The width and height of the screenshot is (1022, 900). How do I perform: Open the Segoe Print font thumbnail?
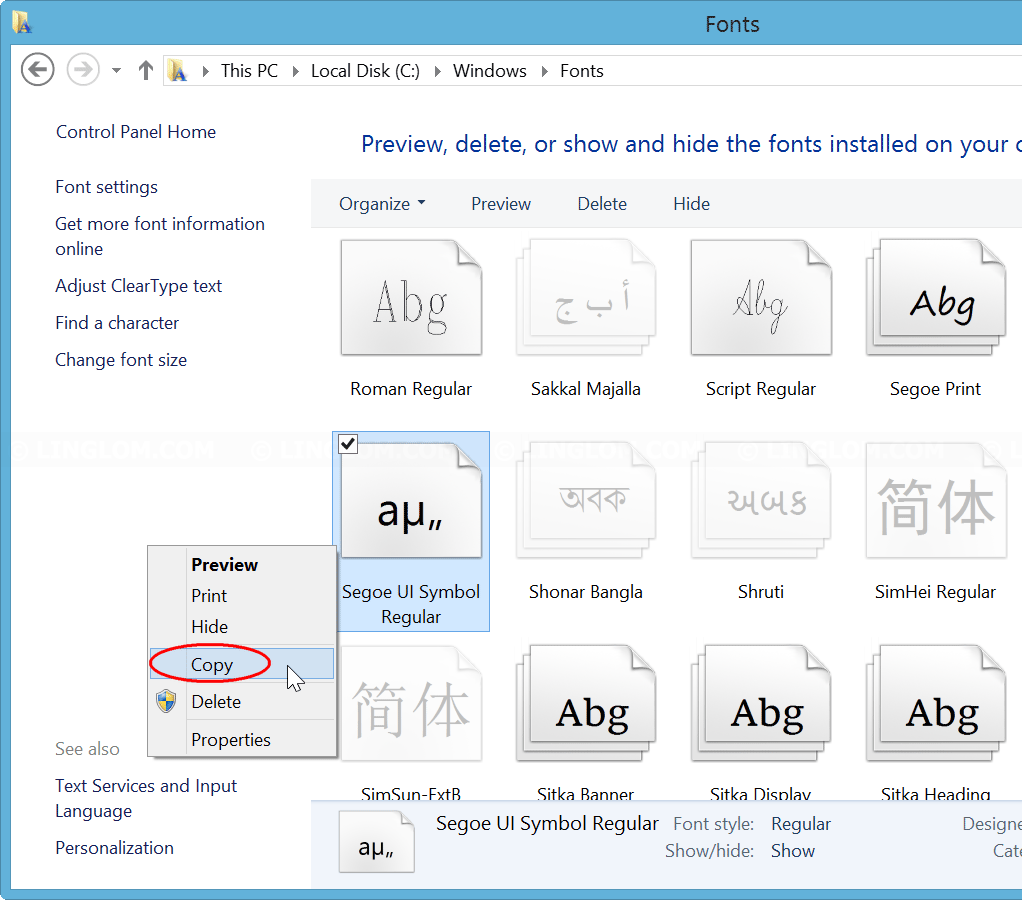point(934,297)
